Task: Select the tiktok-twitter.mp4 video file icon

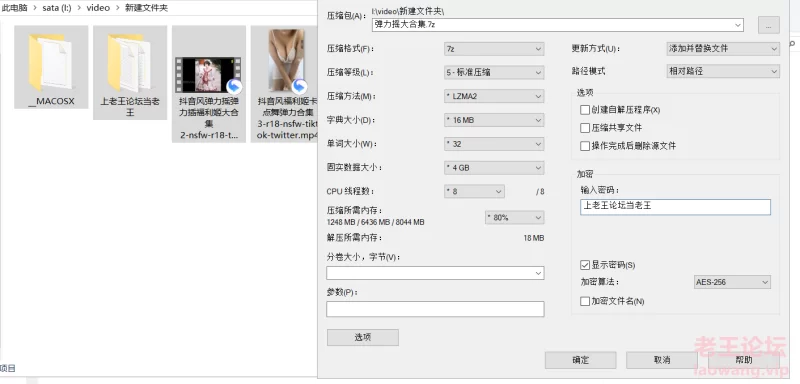Action: pos(287,60)
